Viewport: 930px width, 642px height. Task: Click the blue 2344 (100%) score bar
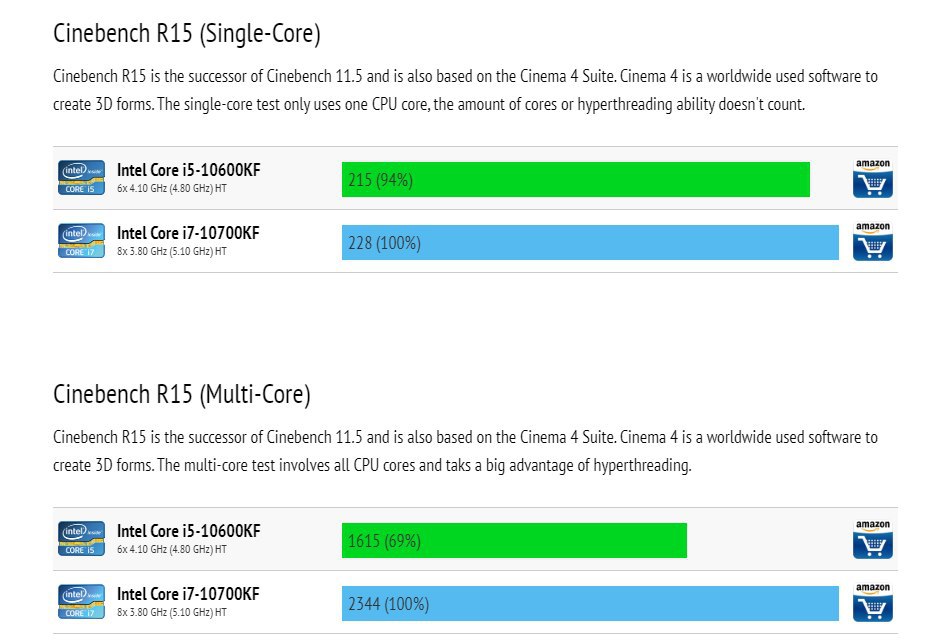[590, 604]
